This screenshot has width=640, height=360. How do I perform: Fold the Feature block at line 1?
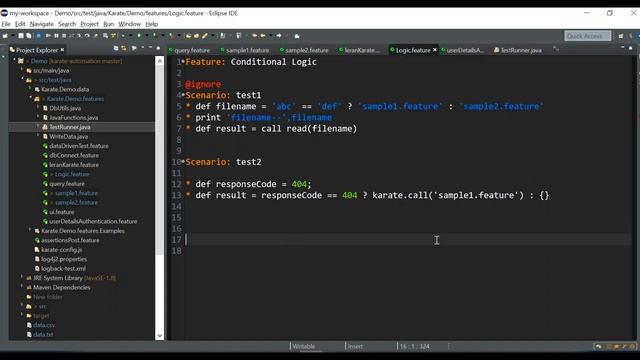pos(183,61)
